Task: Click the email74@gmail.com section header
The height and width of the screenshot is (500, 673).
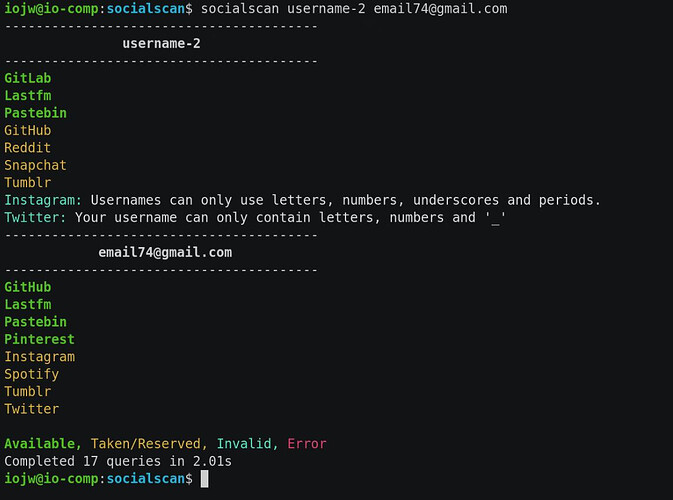Action: pos(165,252)
